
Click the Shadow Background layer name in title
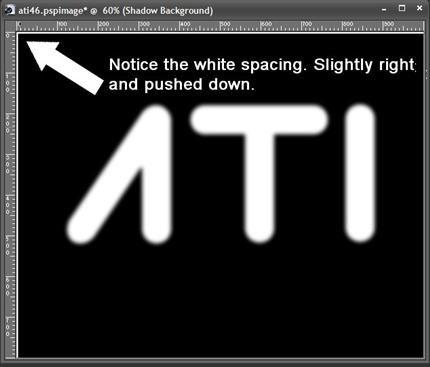pos(168,11)
